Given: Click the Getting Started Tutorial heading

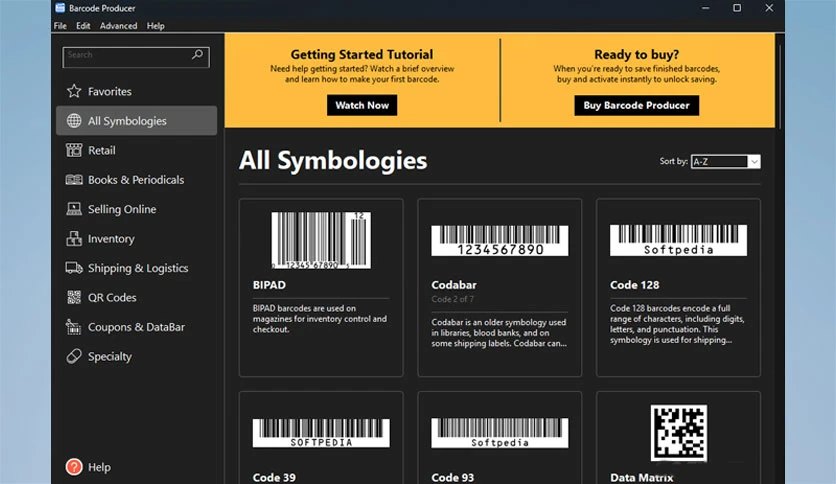Looking at the screenshot, I should click(362, 54).
